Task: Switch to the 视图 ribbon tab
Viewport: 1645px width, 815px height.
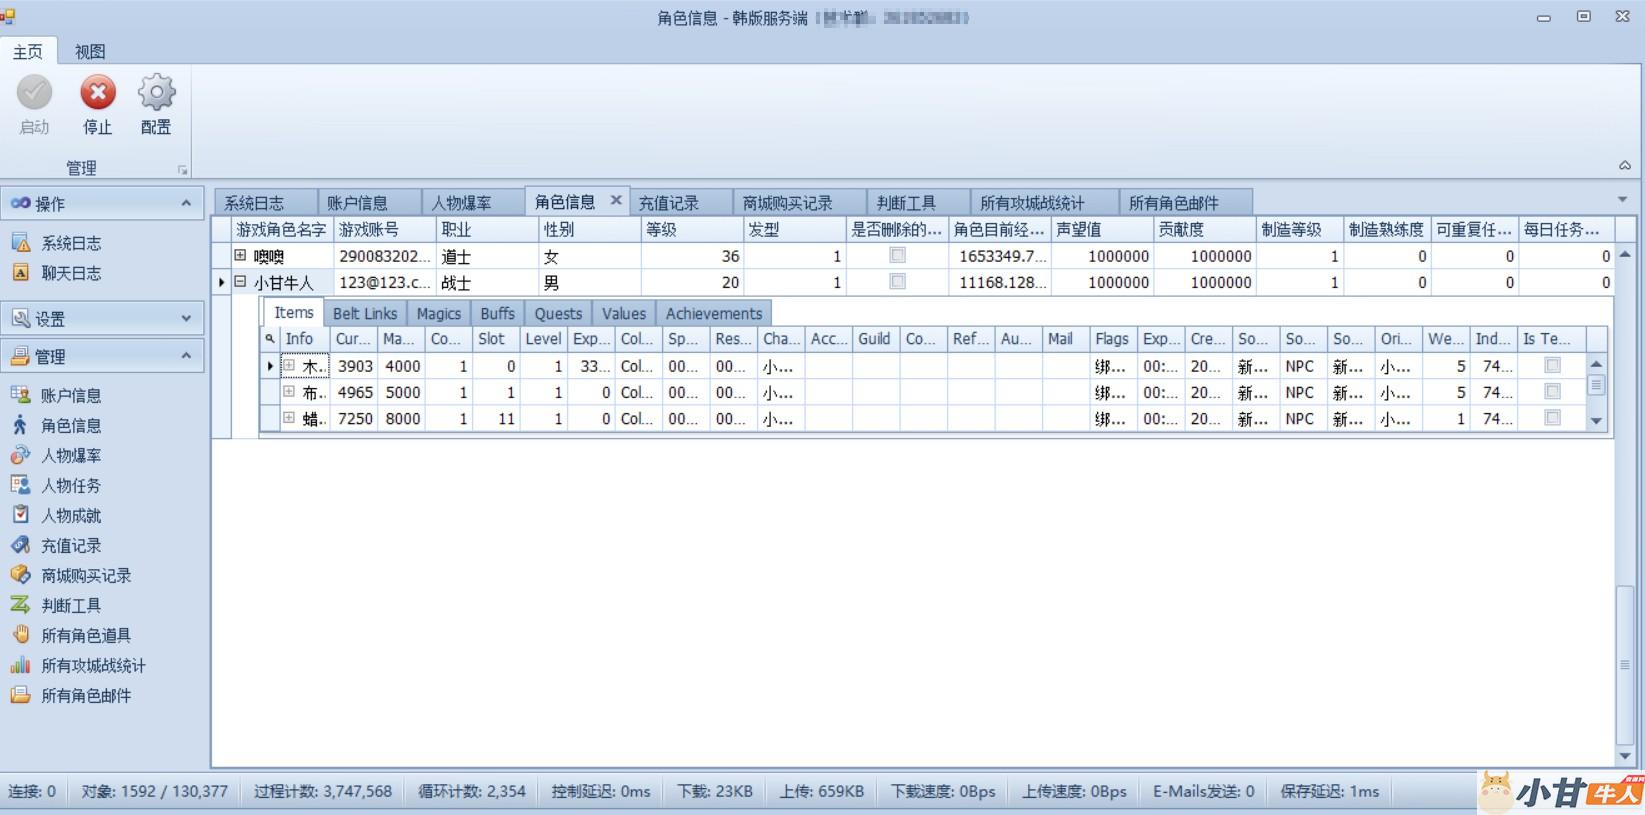Action: click(90, 51)
